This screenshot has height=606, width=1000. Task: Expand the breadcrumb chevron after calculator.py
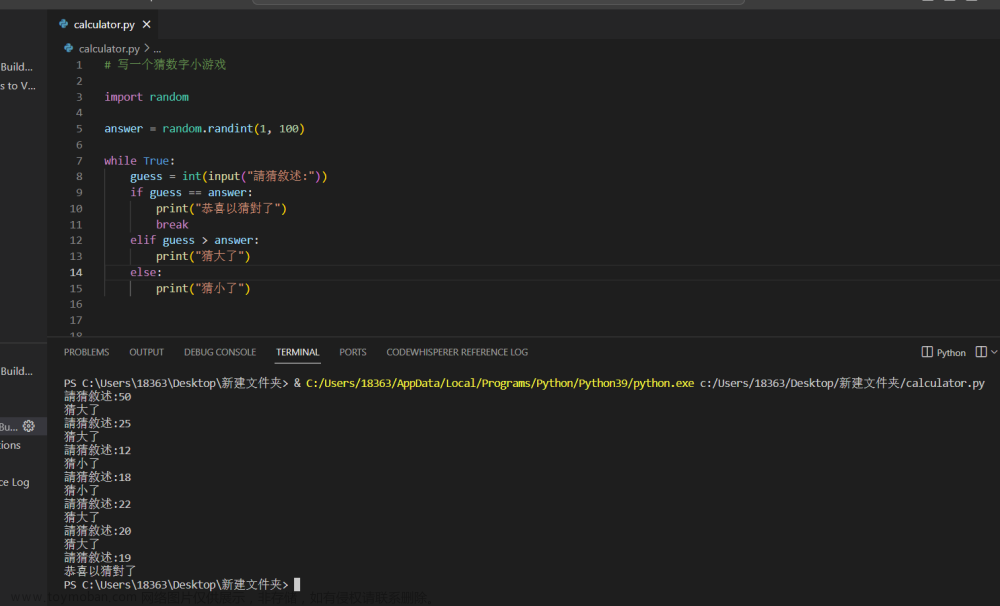click(x=147, y=48)
